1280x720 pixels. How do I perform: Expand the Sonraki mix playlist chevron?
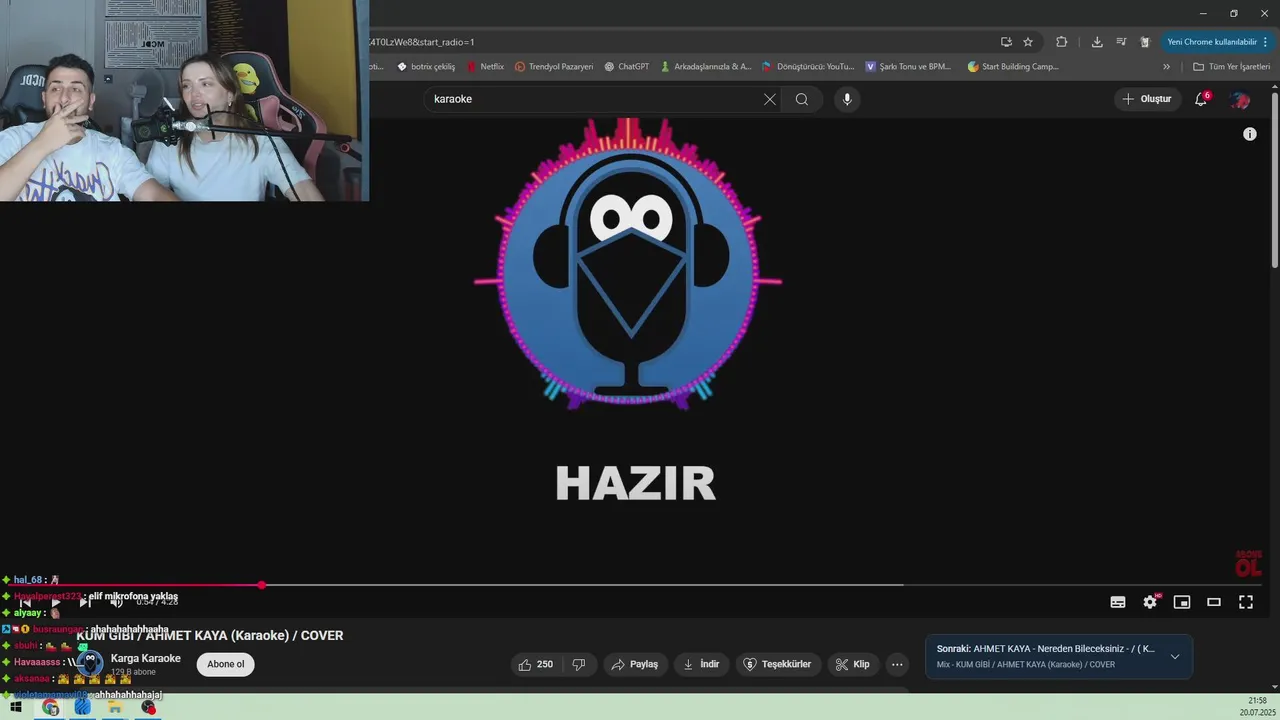1175,657
